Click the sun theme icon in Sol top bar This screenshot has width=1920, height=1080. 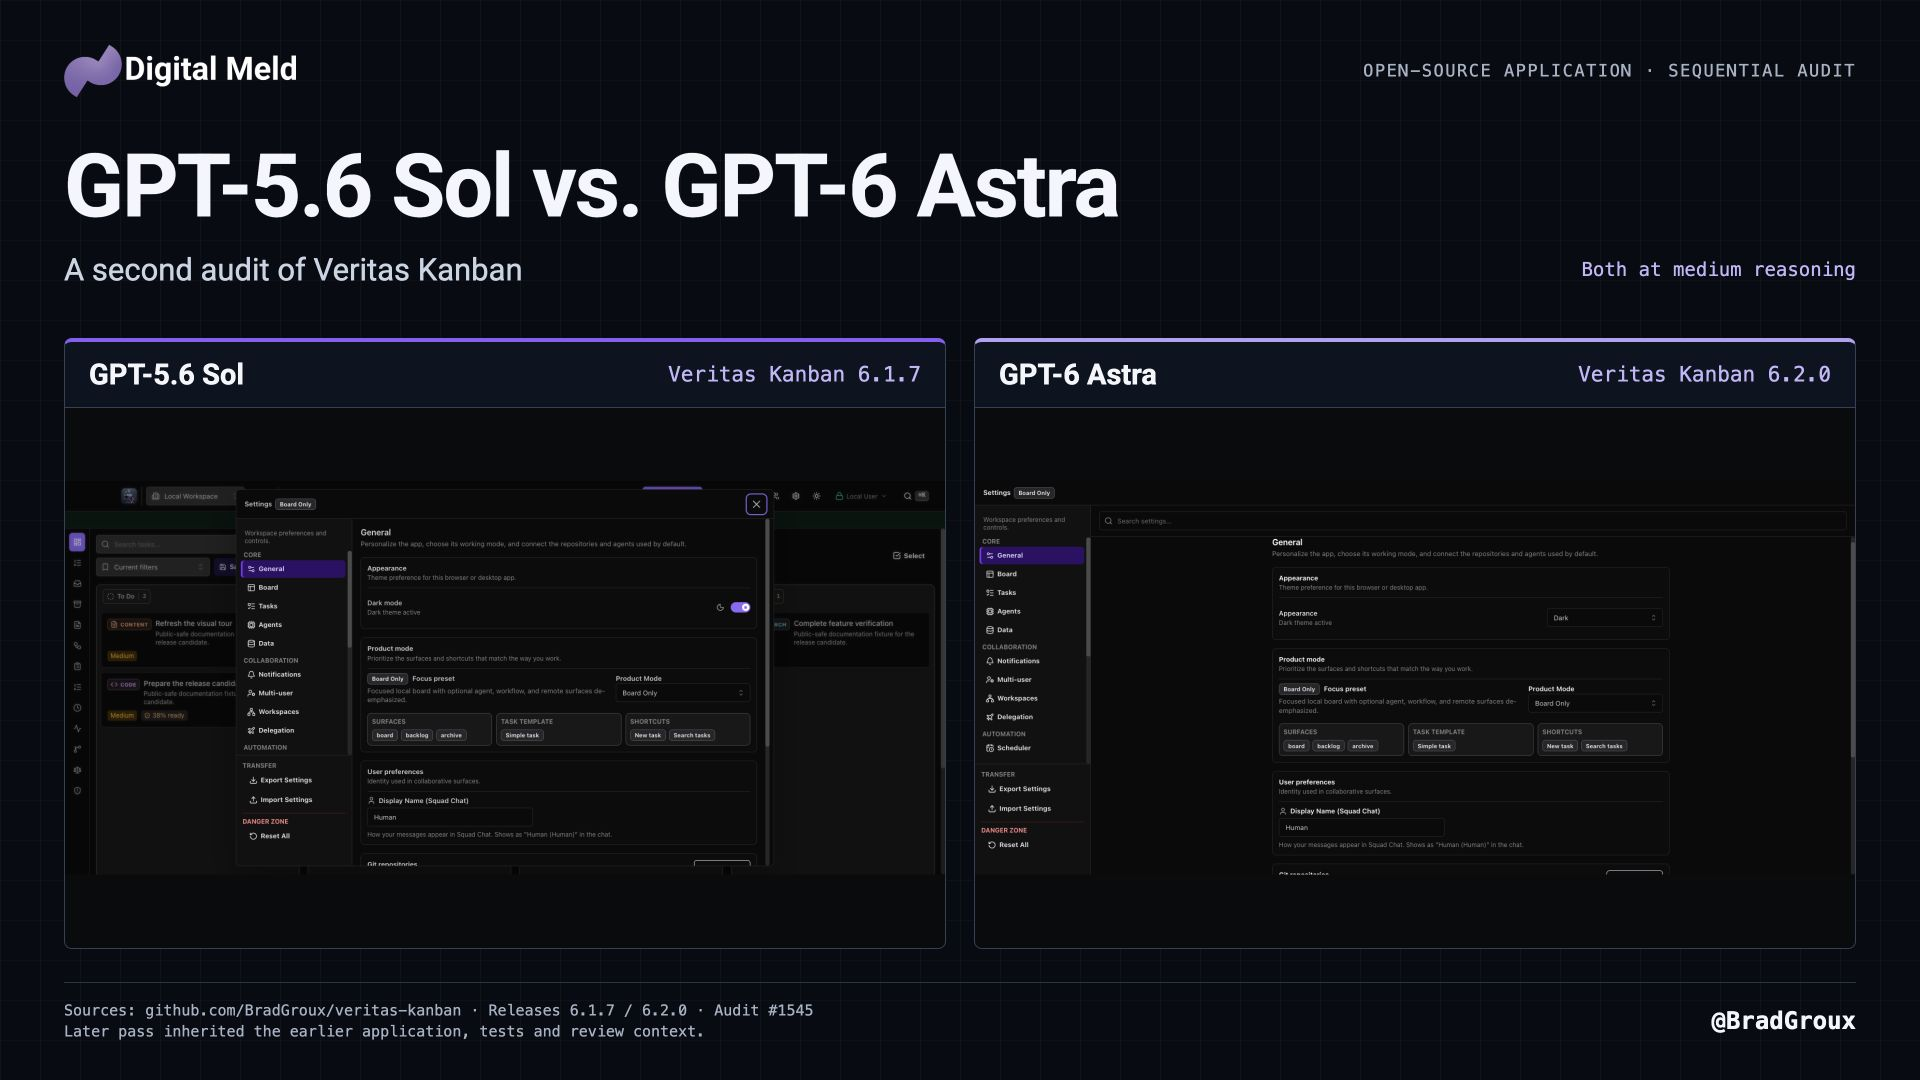point(817,496)
